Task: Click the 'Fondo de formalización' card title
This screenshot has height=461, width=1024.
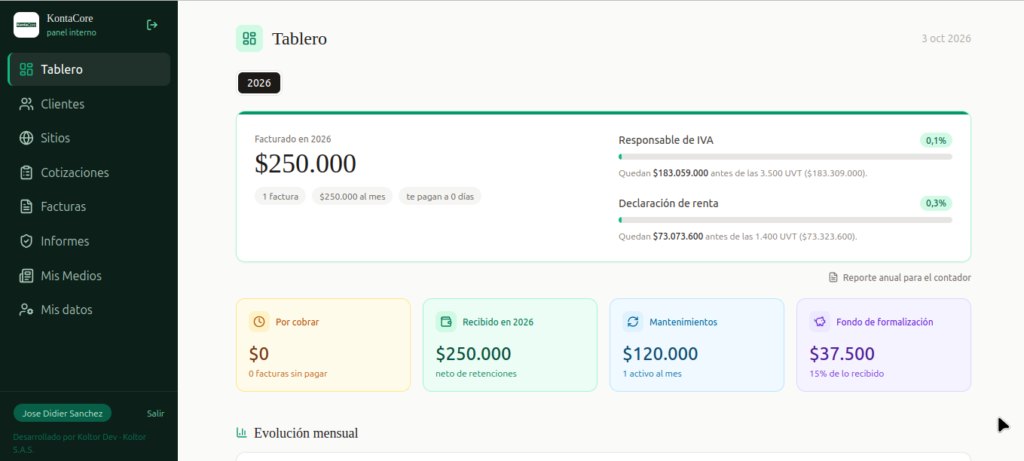Action: (x=884, y=322)
